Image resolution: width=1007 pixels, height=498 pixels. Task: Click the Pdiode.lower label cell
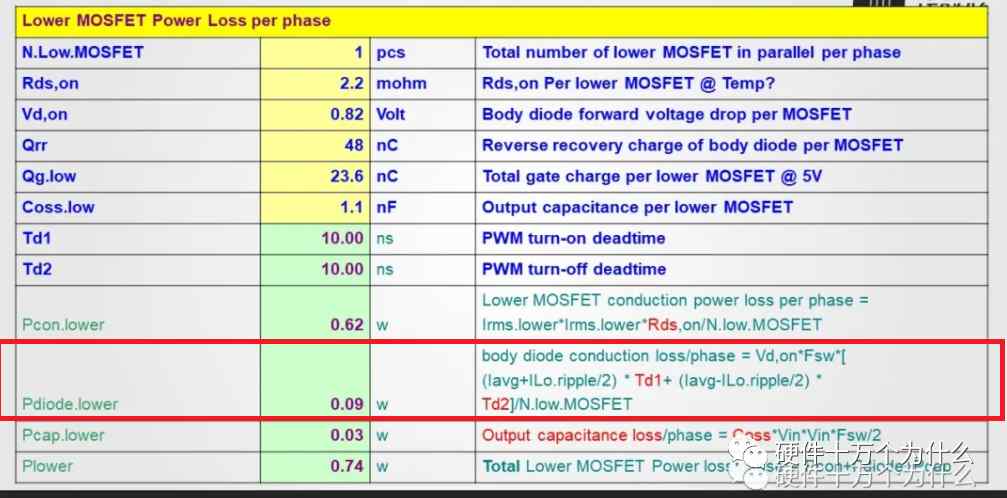point(138,379)
